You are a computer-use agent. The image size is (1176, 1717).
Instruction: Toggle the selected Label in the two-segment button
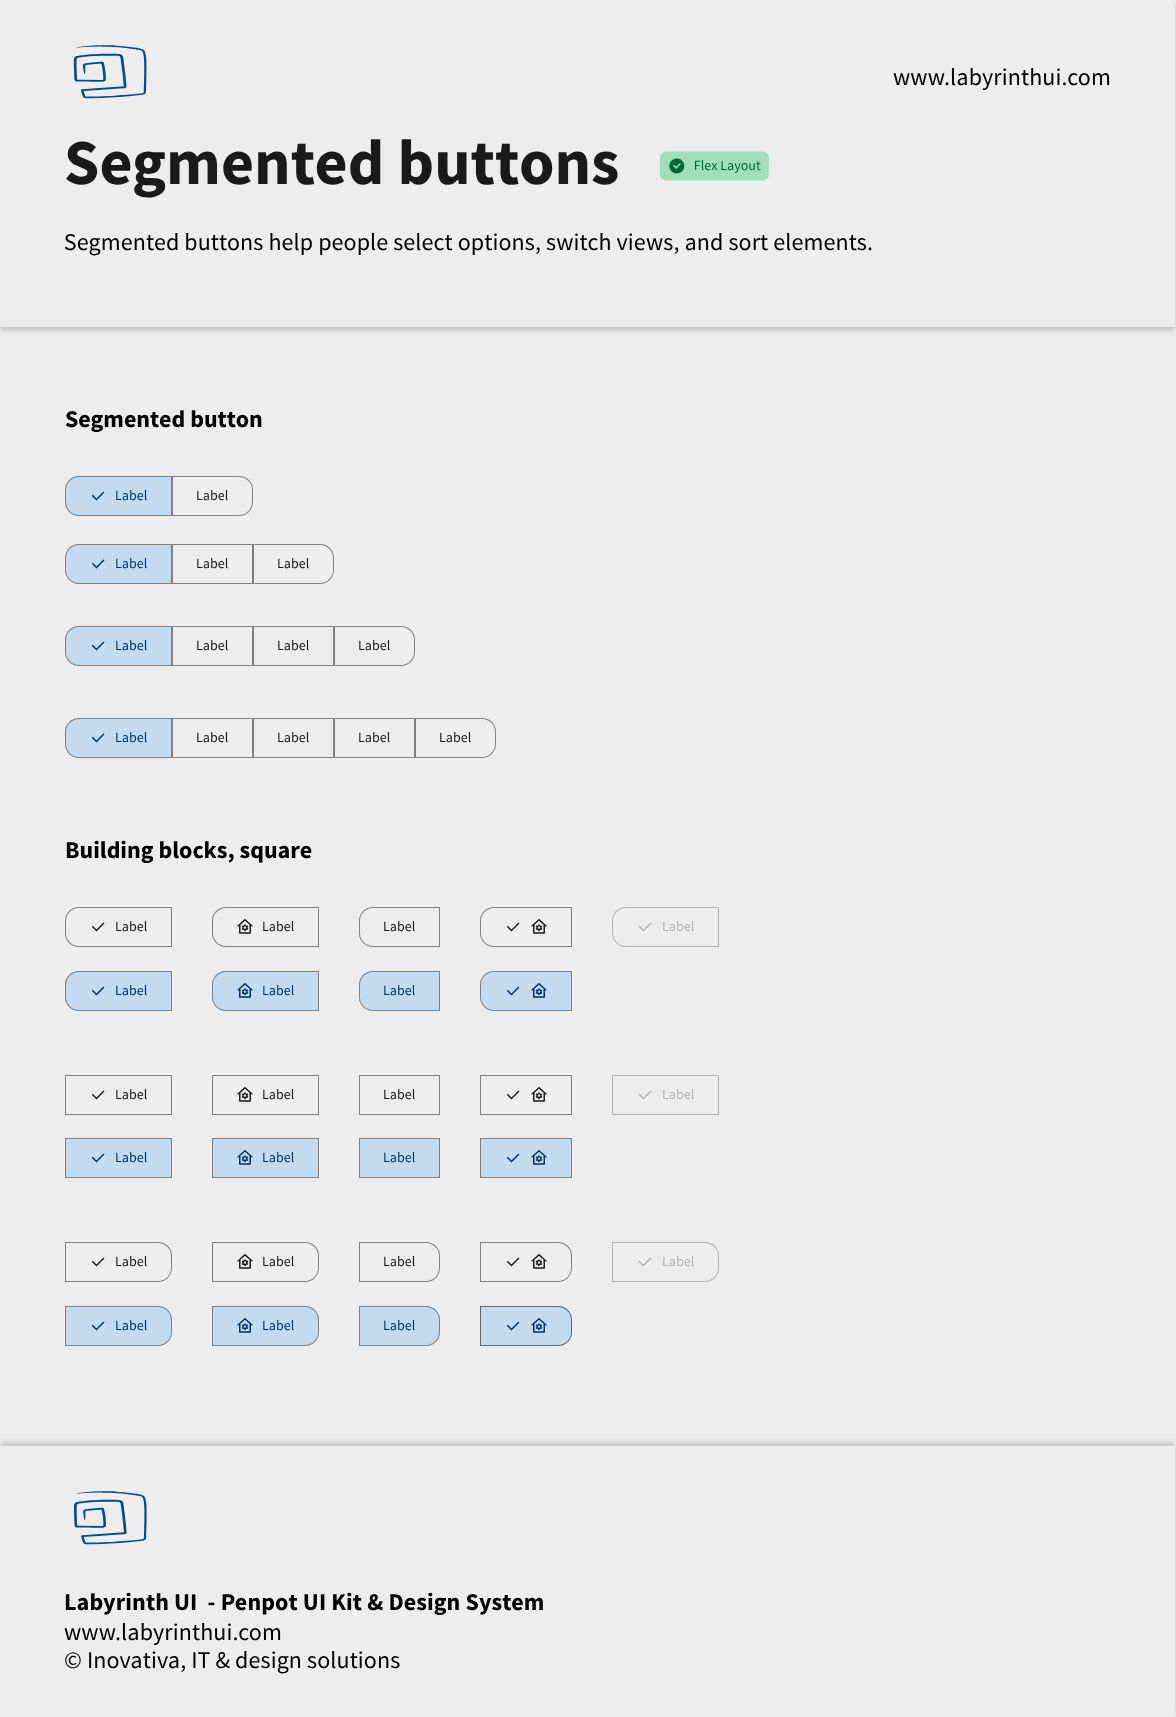pyautogui.click(x=119, y=496)
